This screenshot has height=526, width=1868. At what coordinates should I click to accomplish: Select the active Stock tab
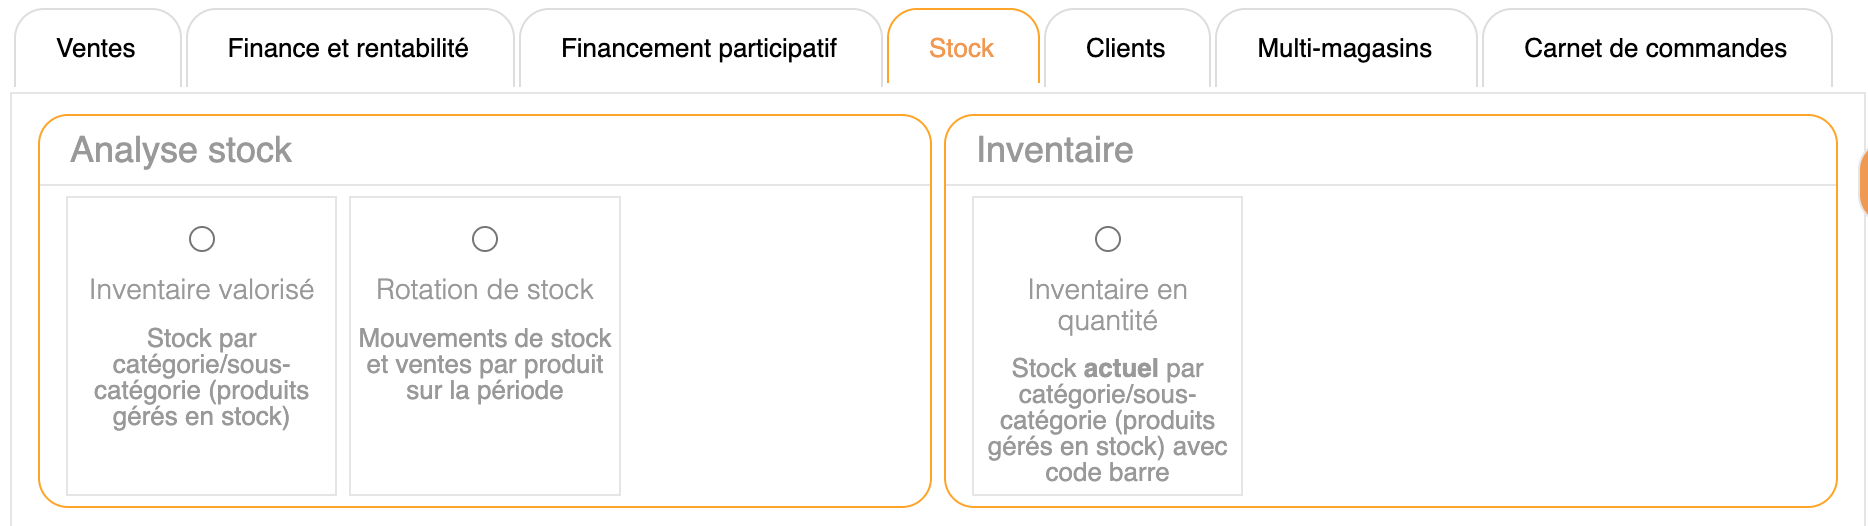point(961,48)
